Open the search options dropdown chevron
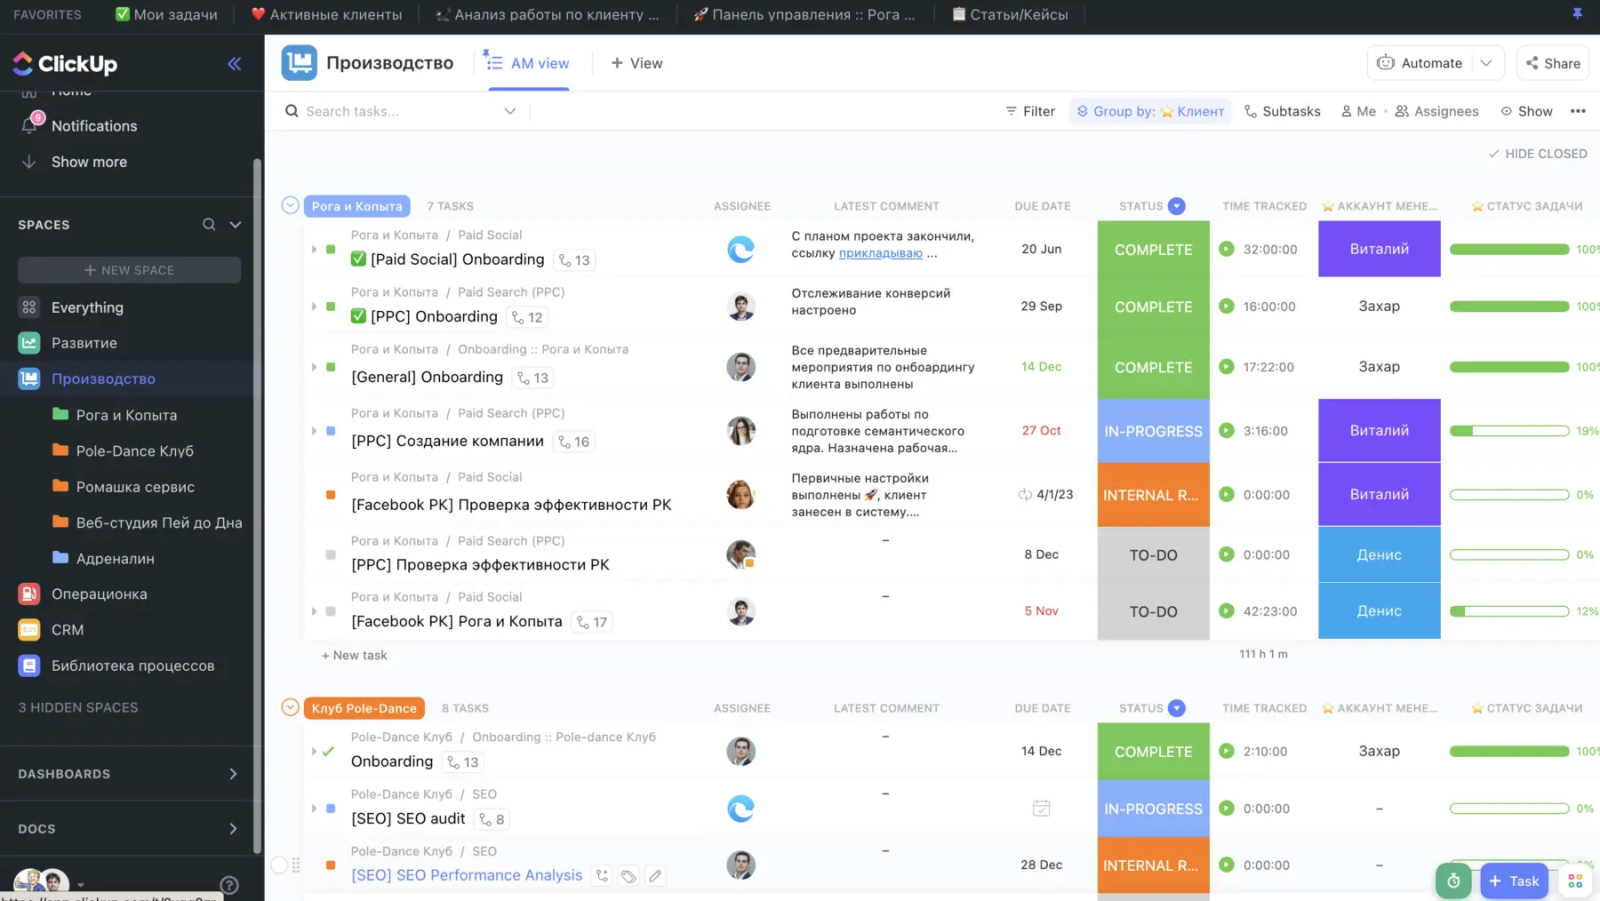This screenshot has height=901, width=1600. [x=510, y=111]
